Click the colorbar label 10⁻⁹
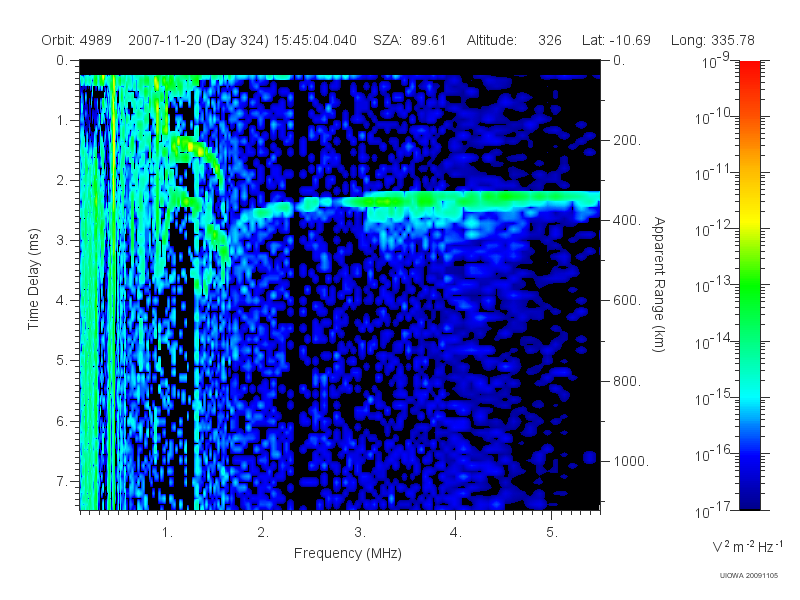800x600 pixels. 716,61
